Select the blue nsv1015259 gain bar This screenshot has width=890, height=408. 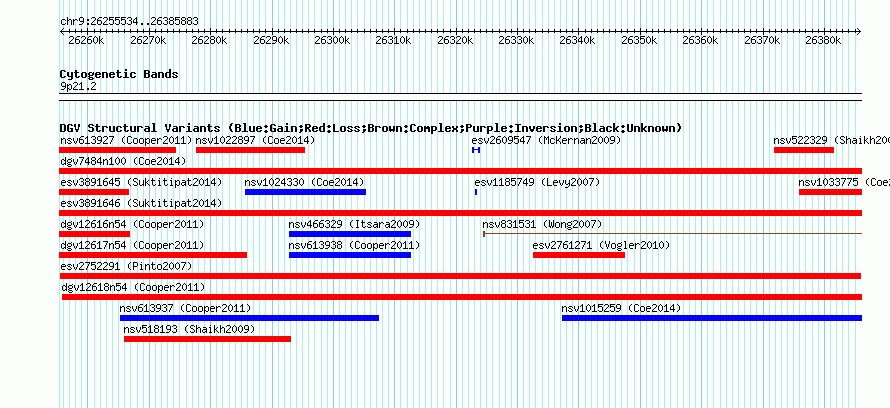712,318
